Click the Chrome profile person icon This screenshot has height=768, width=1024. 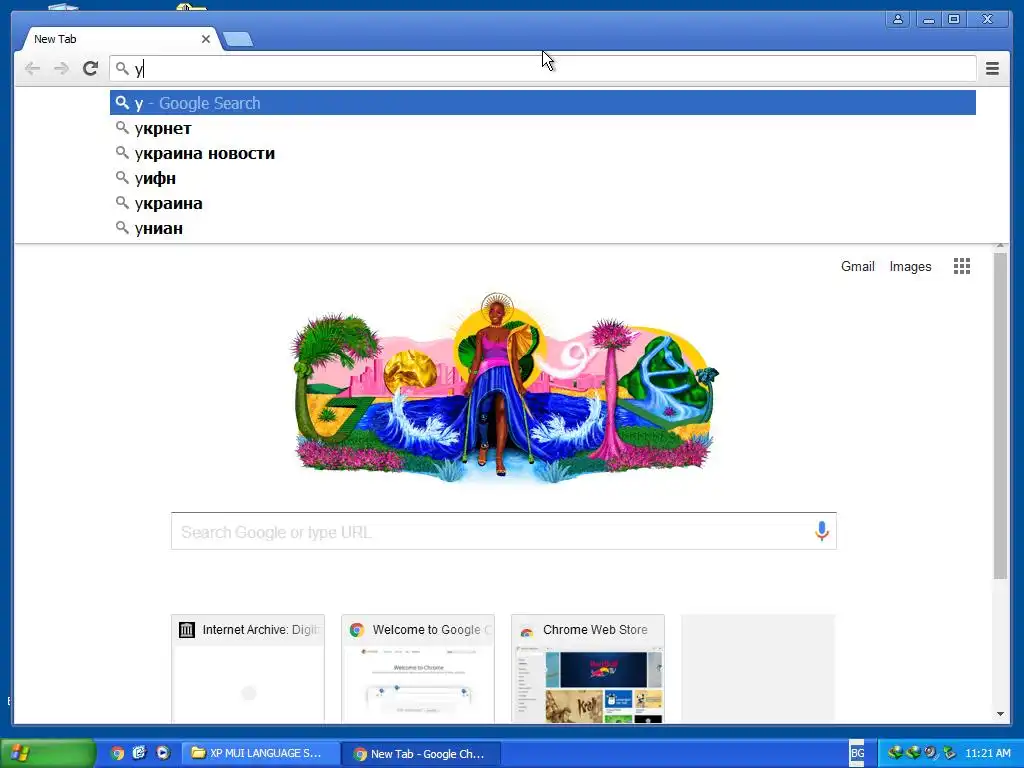click(x=898, y=19)
